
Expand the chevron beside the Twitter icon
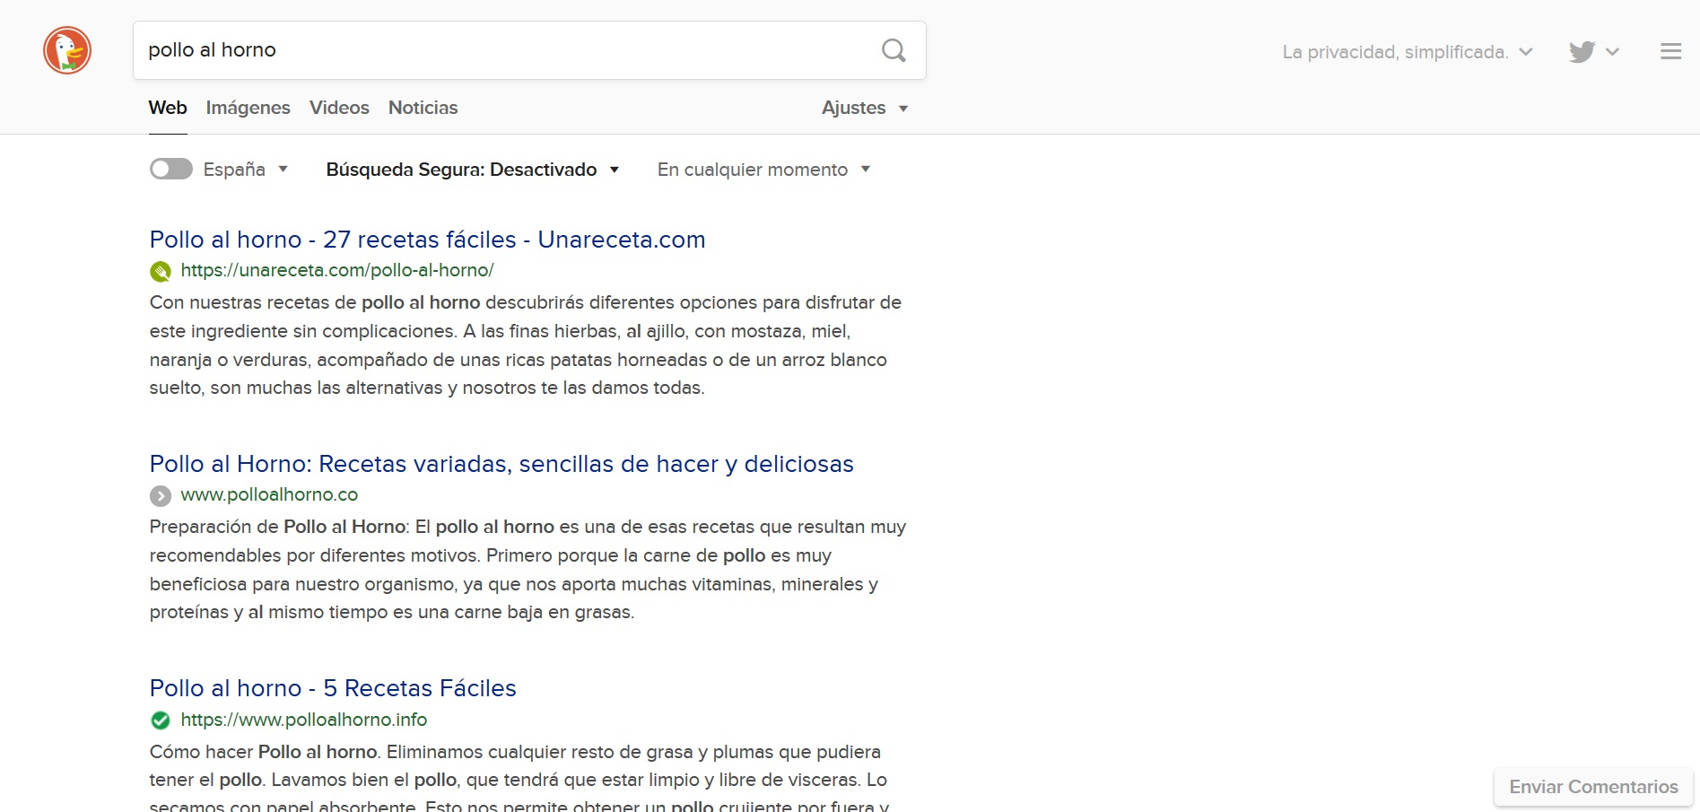click(1612, 52)
